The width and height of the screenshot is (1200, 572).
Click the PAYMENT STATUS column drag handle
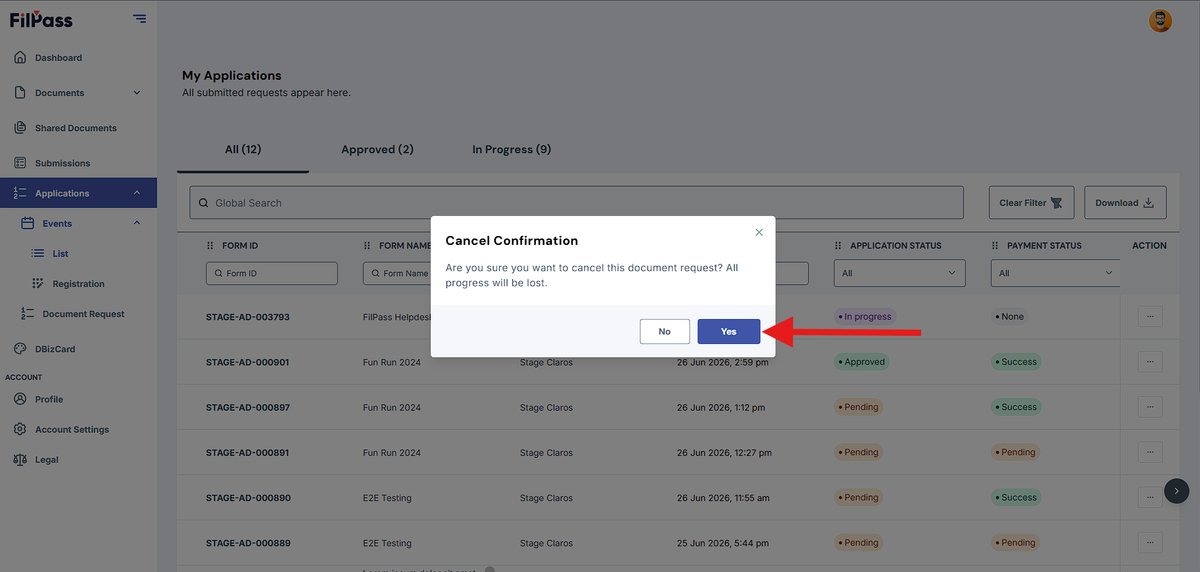point(995,246)
